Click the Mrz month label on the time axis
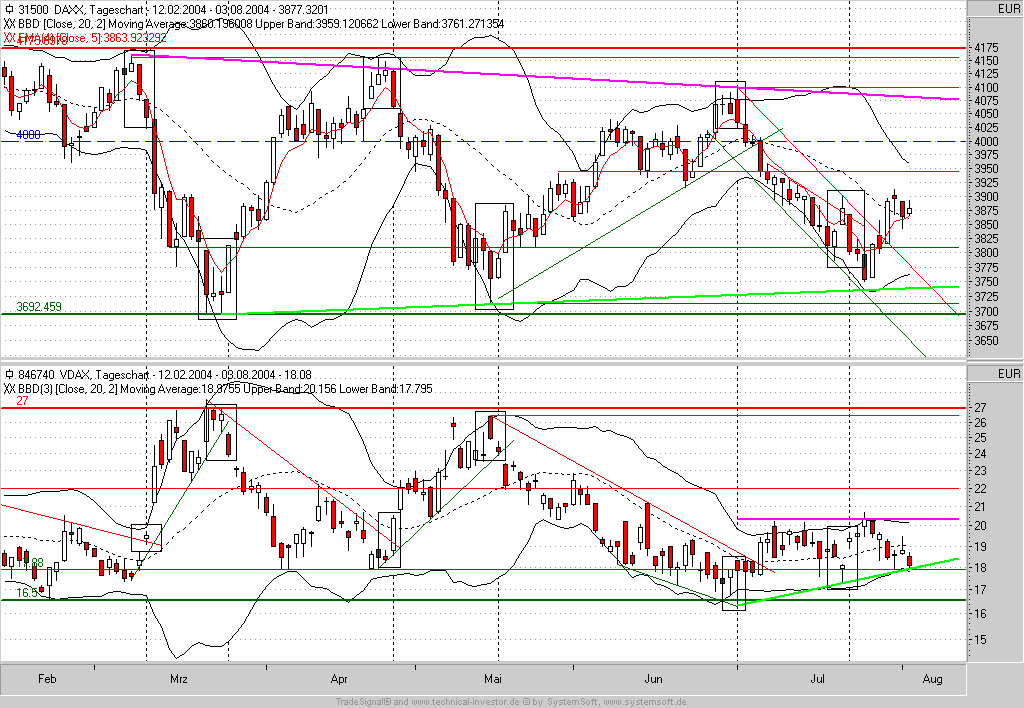1024x708 pixels. point(179,679)
